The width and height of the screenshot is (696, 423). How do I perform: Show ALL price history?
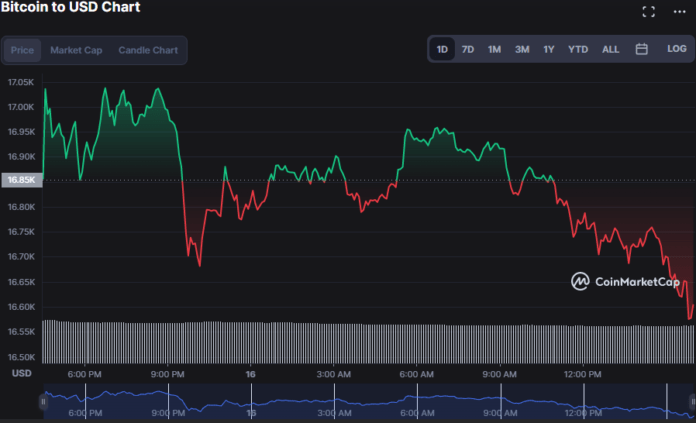pos(610,49)
